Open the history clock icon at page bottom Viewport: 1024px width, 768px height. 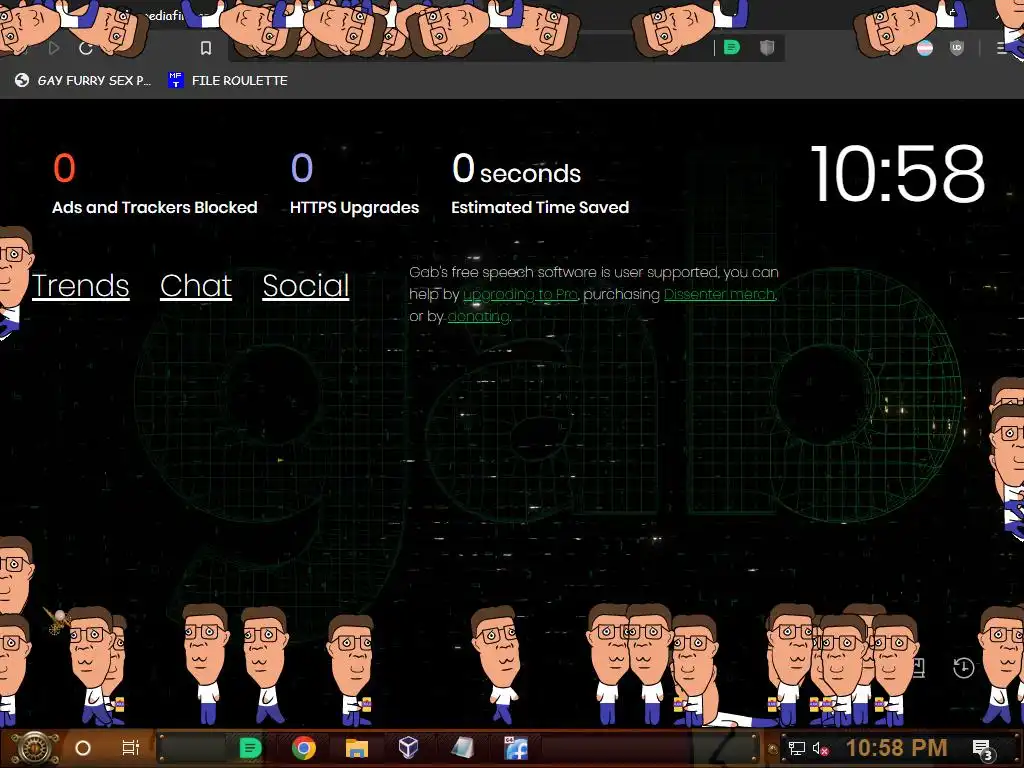click(x=964, y=667)
